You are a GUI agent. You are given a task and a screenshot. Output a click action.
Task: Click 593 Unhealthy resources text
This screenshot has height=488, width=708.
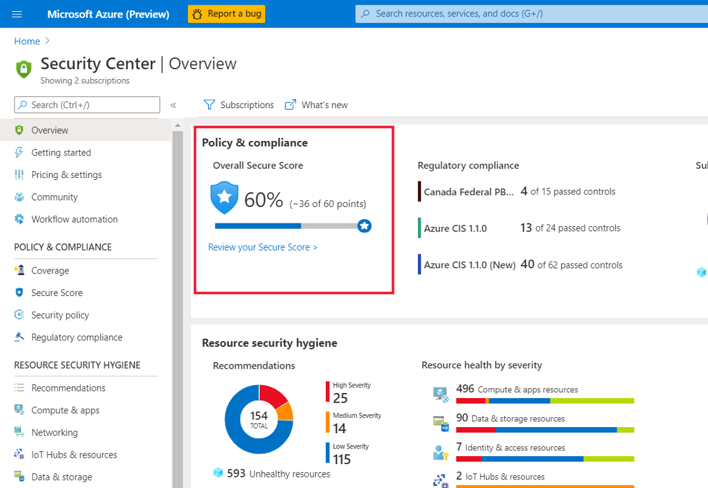[279, 473]
